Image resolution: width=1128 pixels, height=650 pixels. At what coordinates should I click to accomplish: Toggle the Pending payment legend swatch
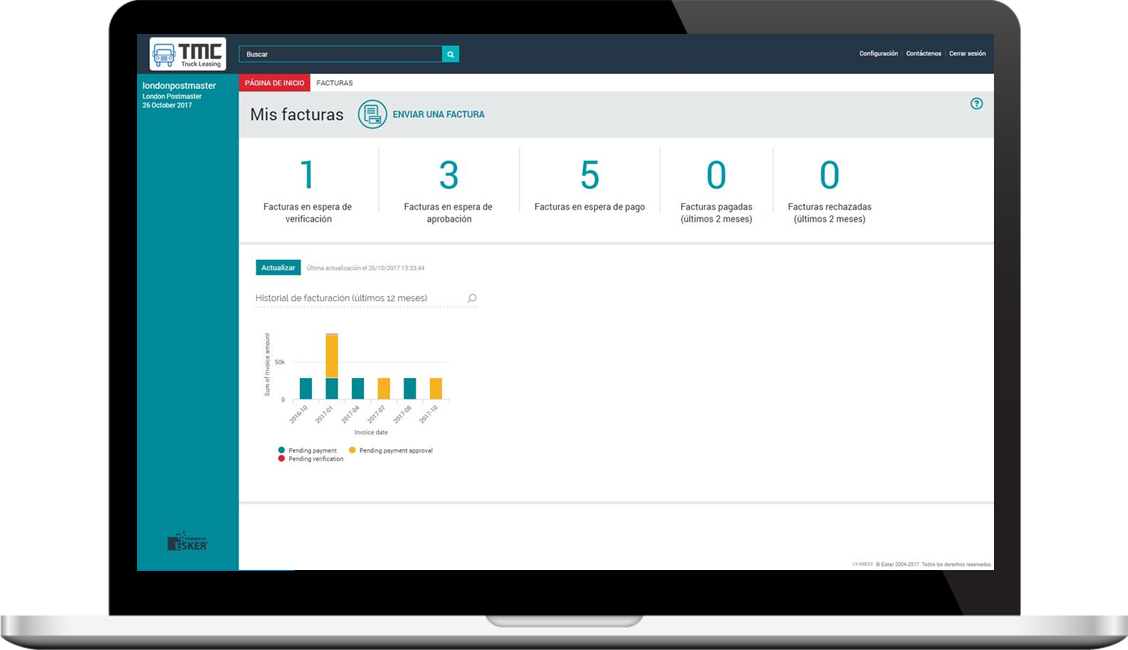point(281,450)
